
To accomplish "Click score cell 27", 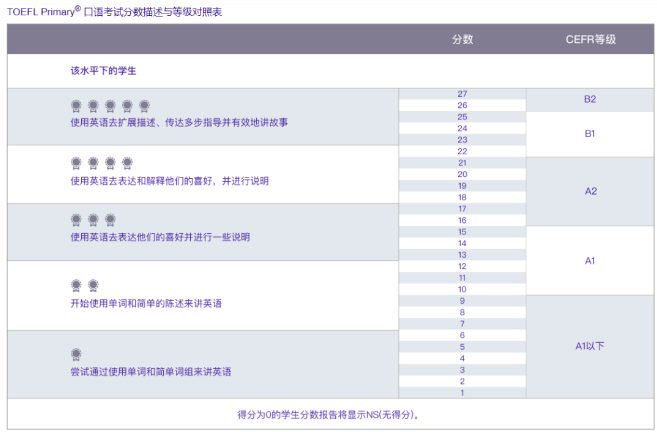I will pyautogui.click(x=462, y=94).
